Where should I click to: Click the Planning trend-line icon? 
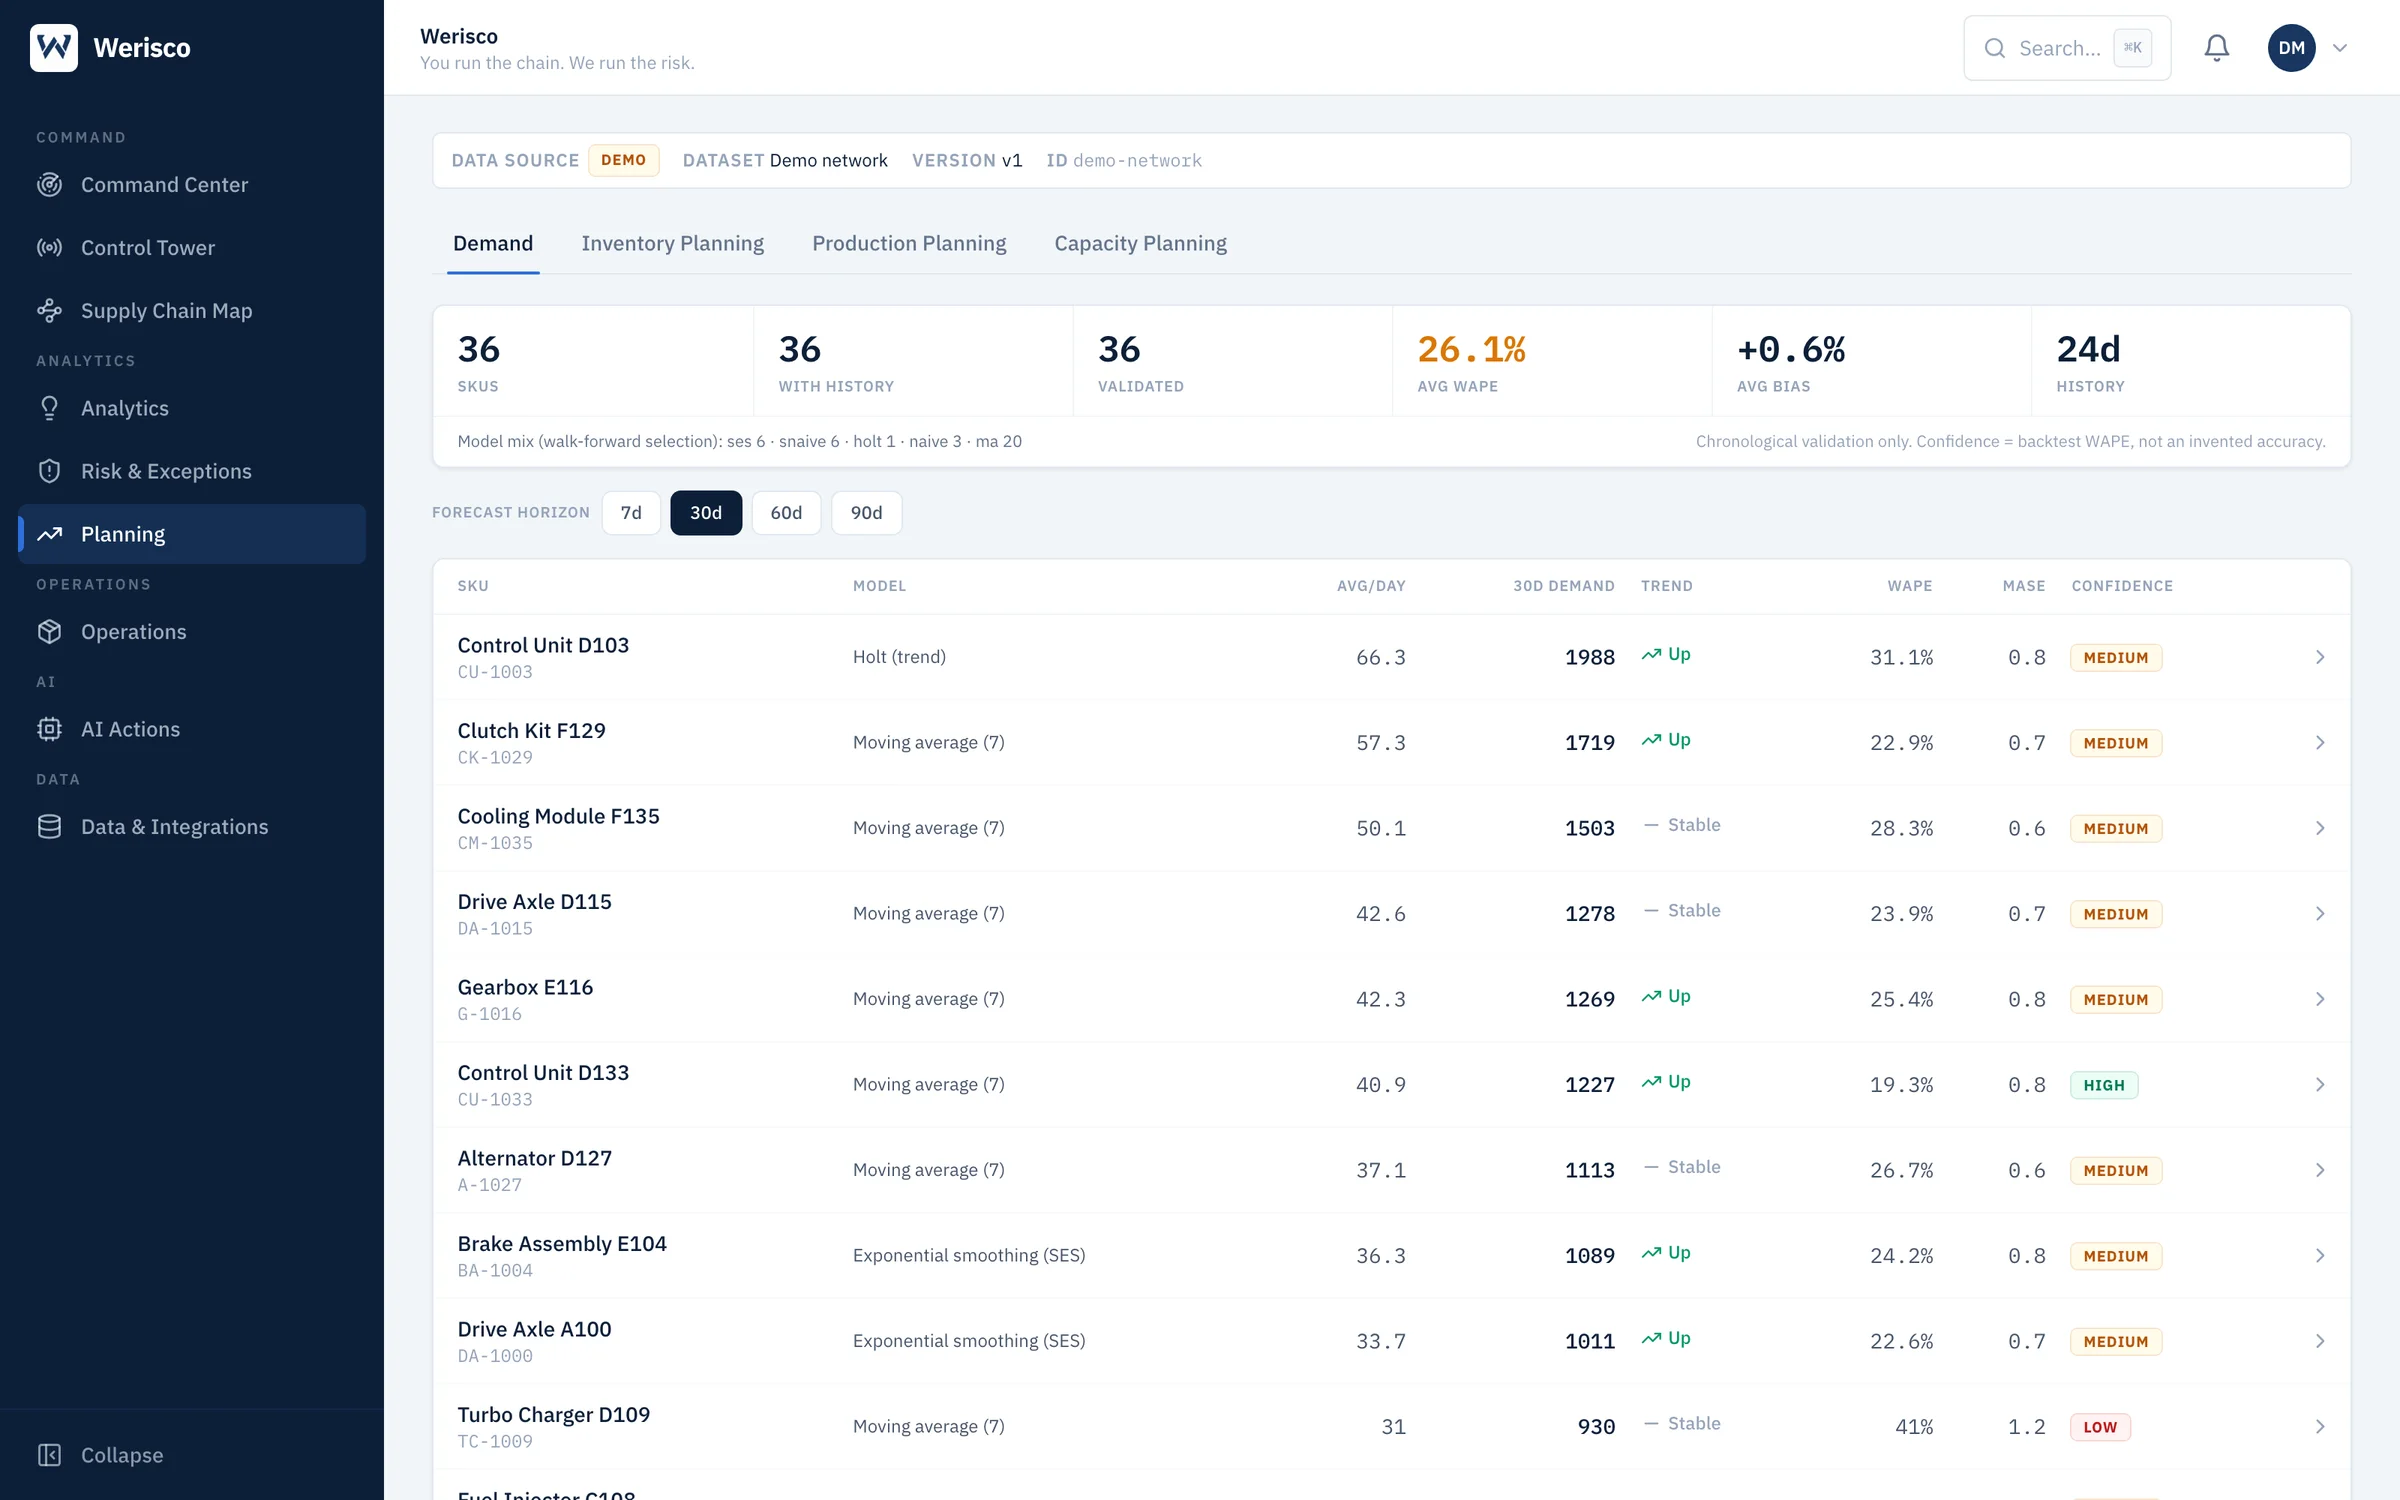click(x=49, y=534)
